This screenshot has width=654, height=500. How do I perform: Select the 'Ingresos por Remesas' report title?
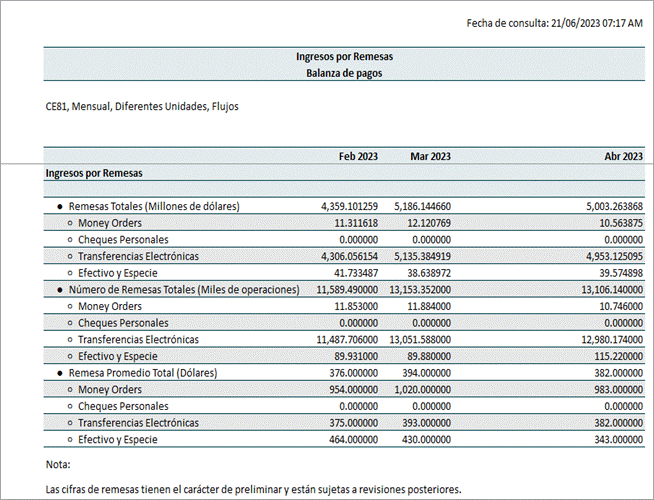[x=345, y=56]
